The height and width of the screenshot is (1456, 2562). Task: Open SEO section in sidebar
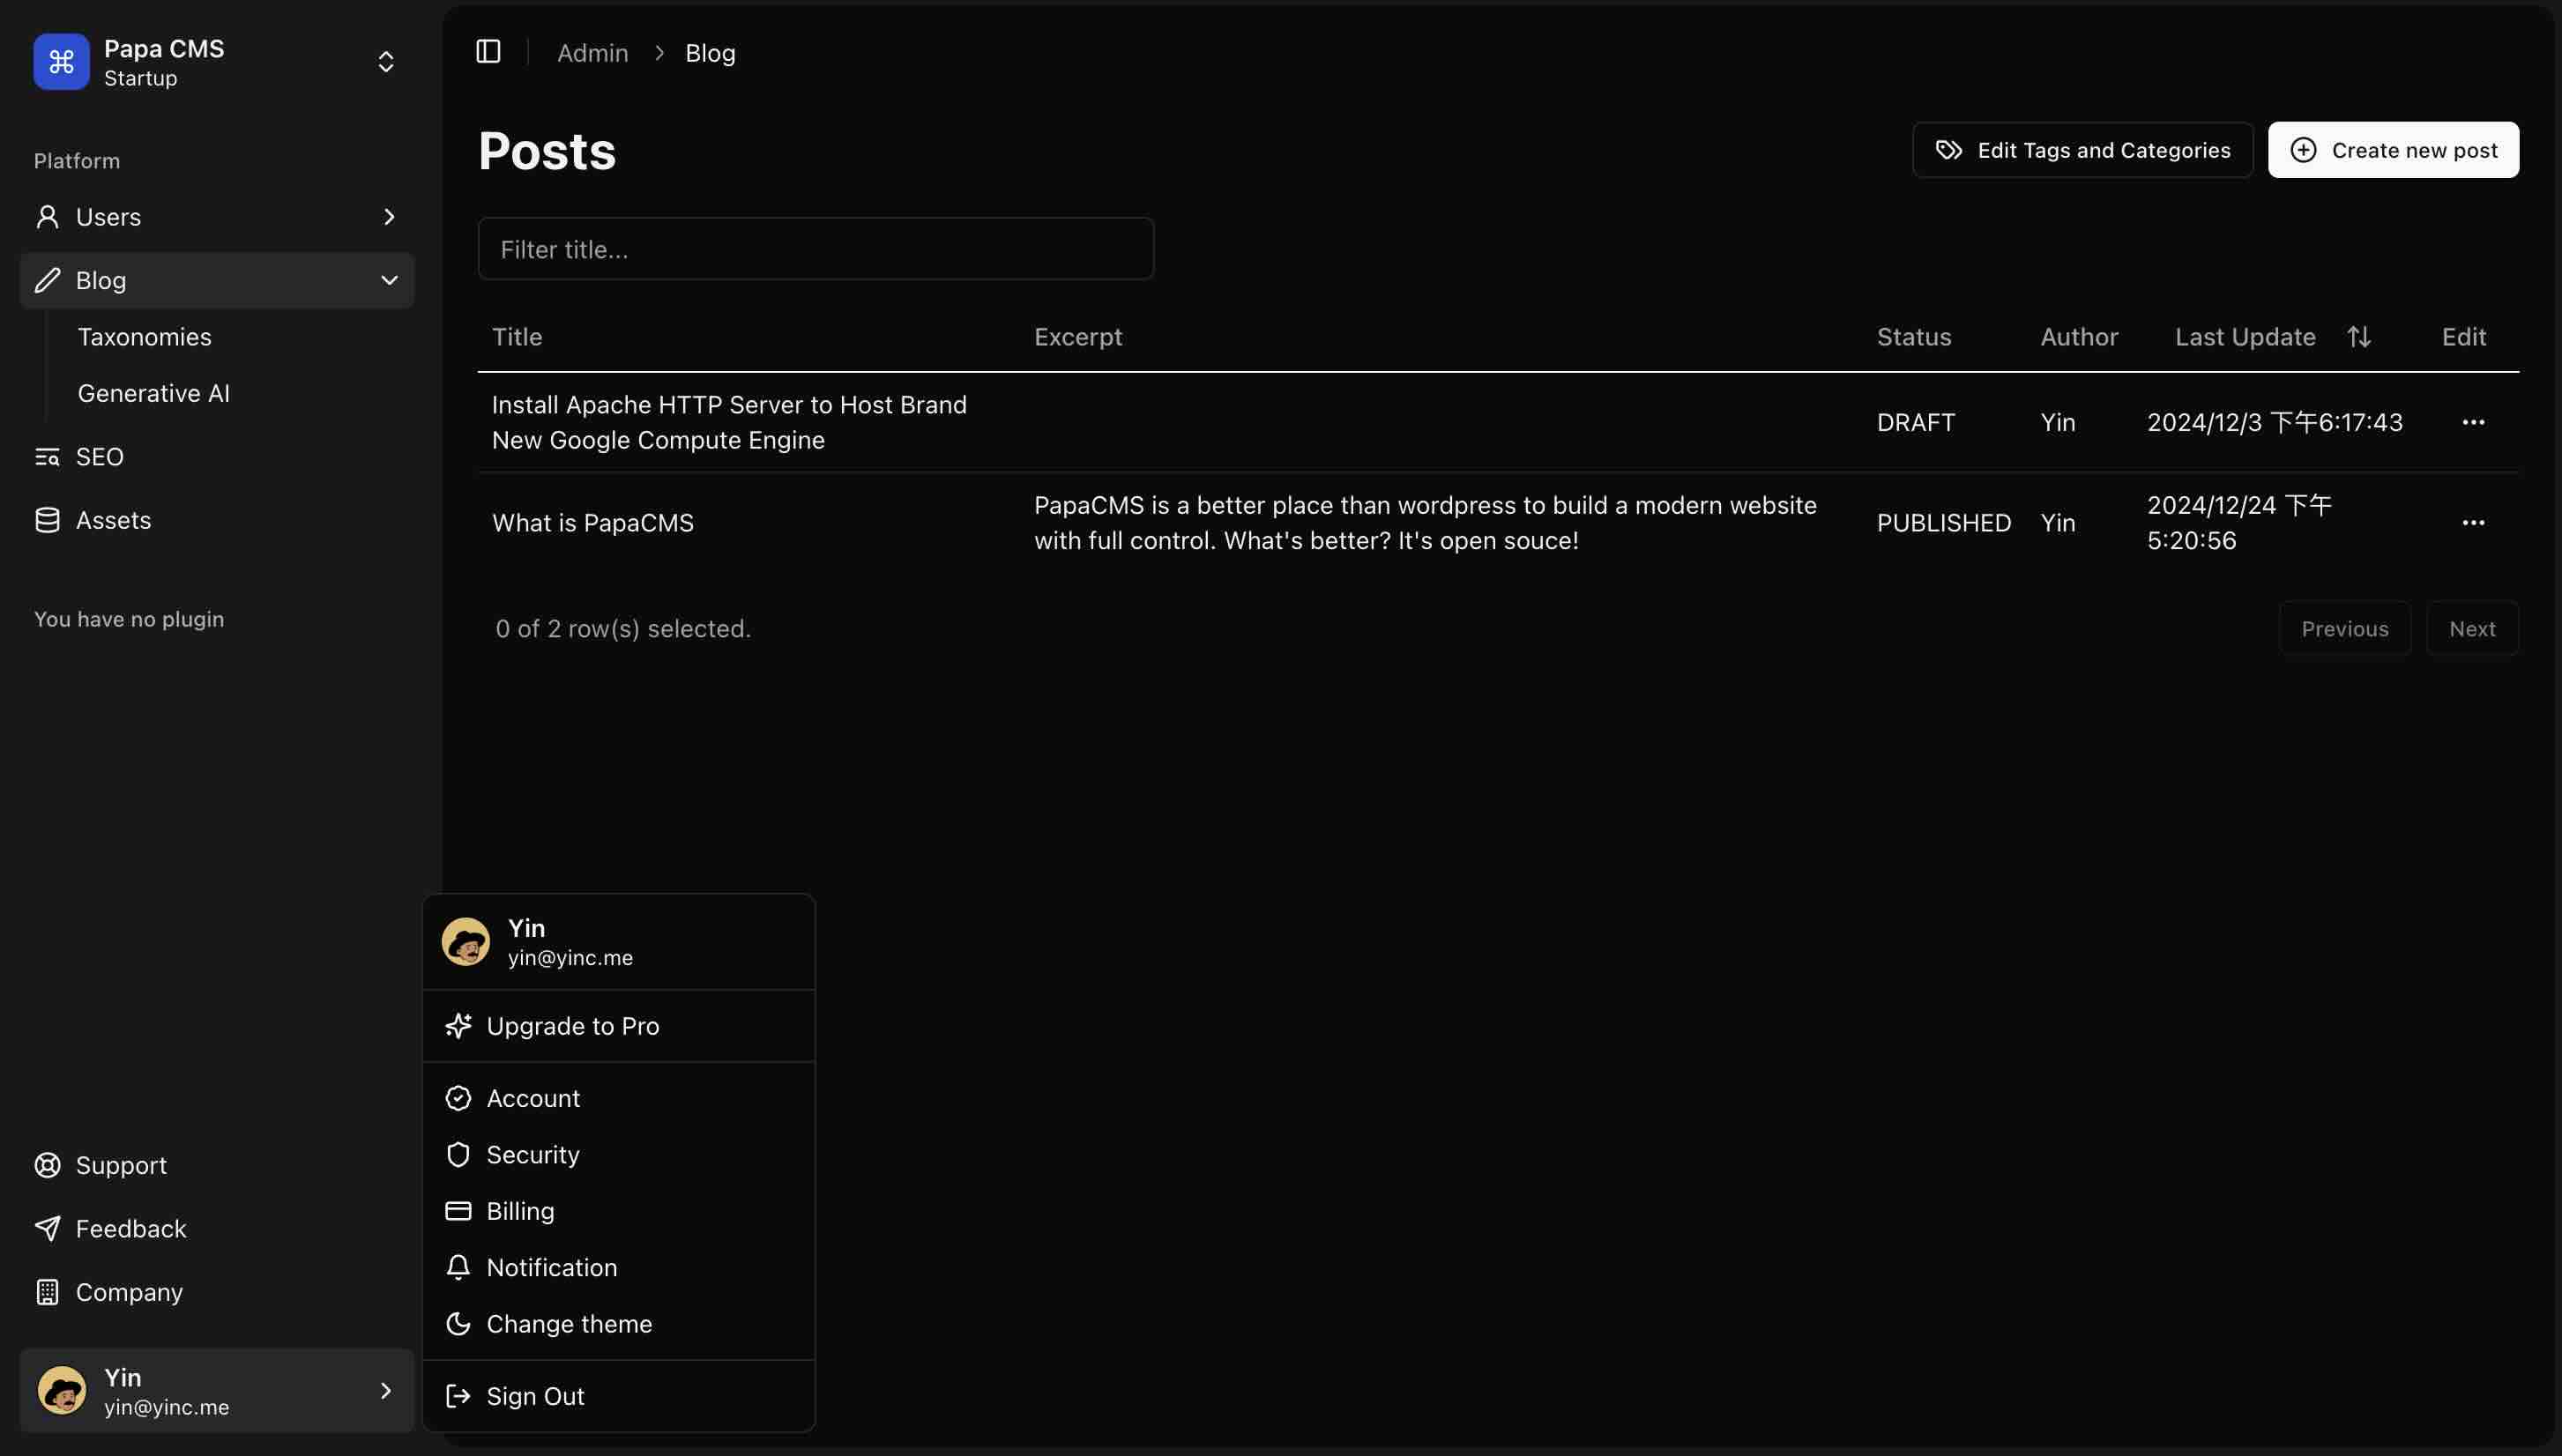coord(99,457)
